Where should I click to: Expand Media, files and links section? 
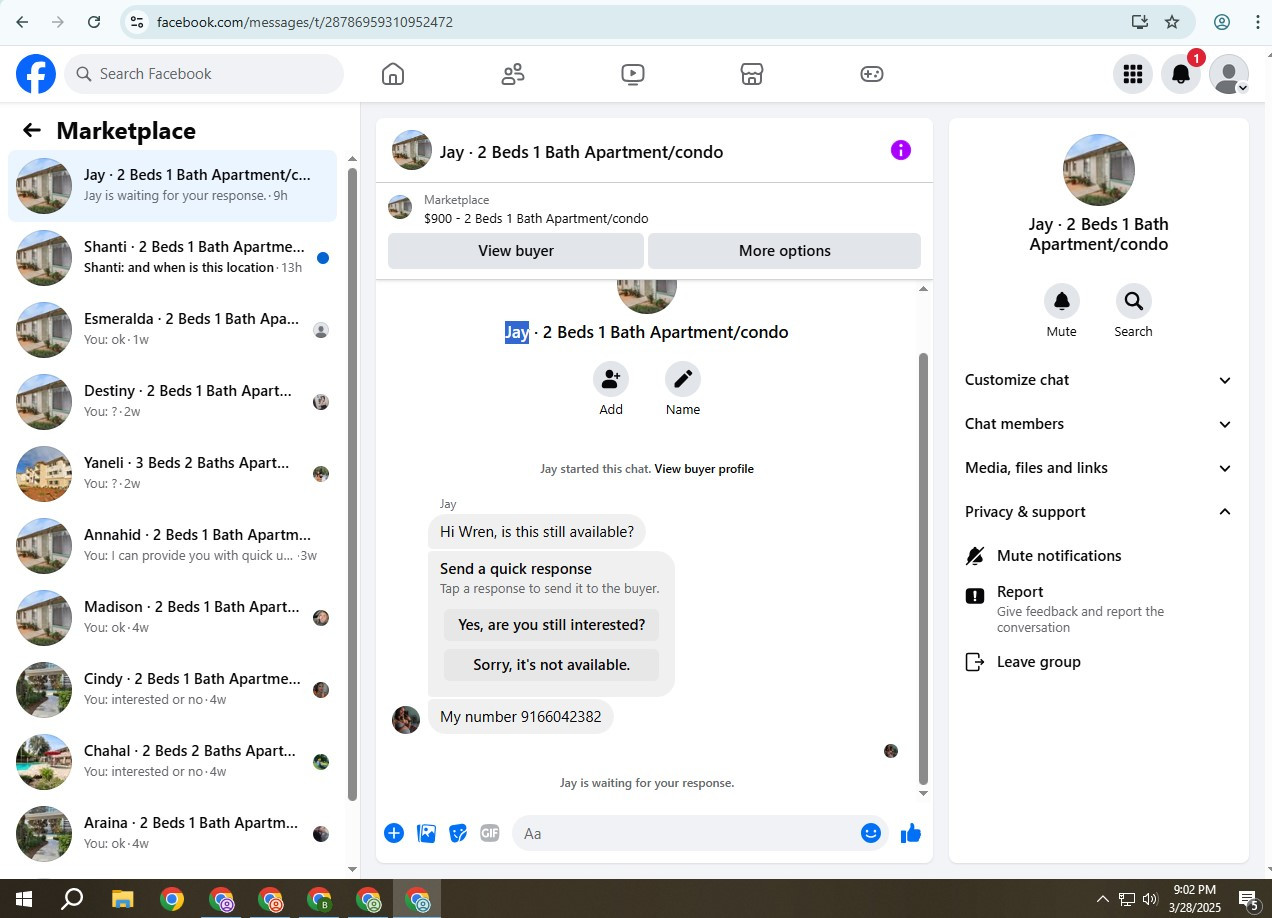point(1098,468)
